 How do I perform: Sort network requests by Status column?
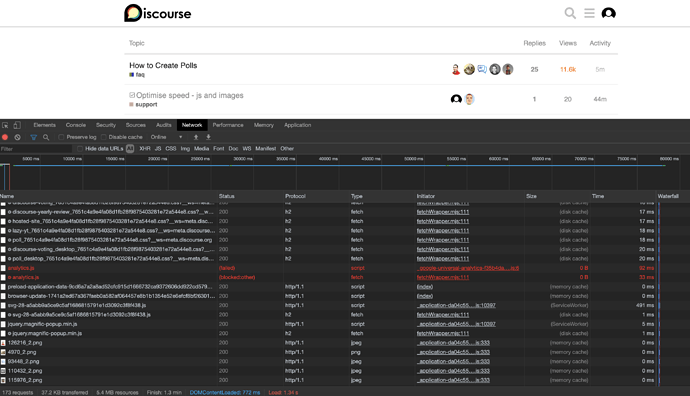[x=250, y=196]
